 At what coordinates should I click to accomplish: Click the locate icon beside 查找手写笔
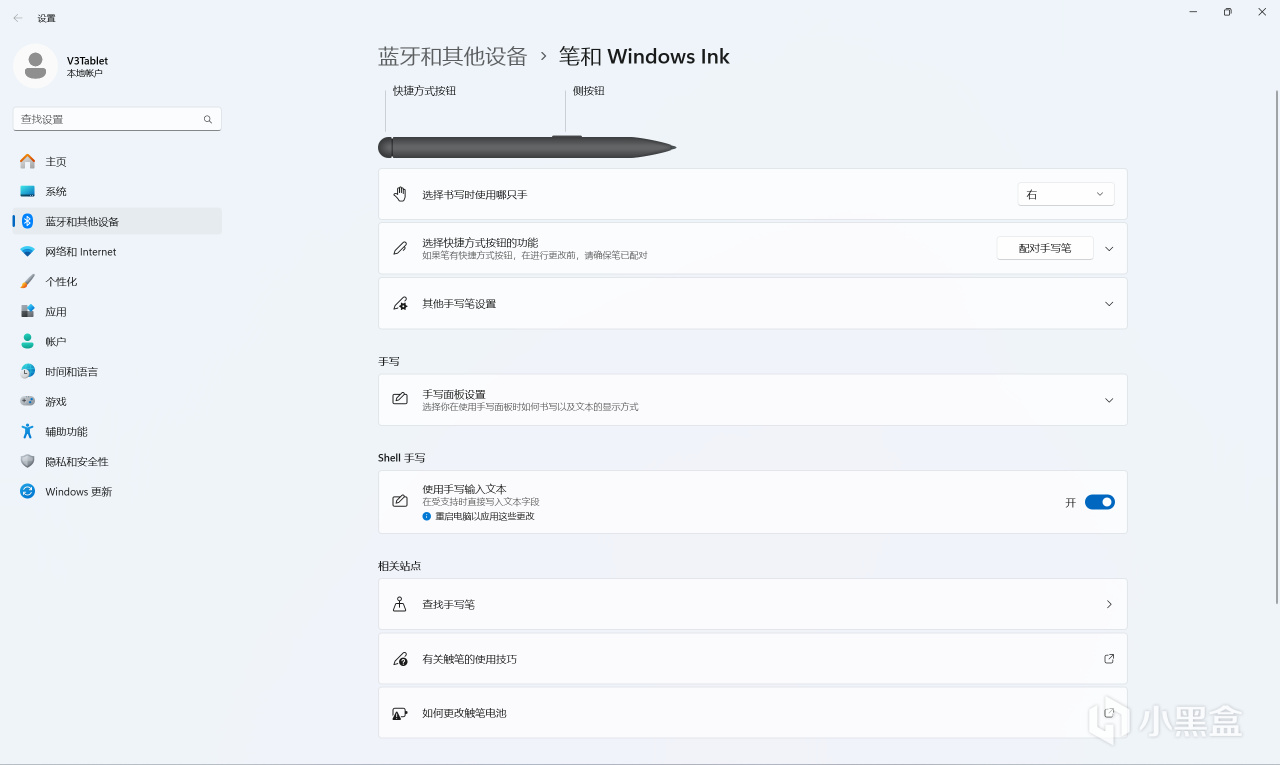click(400, 604)
